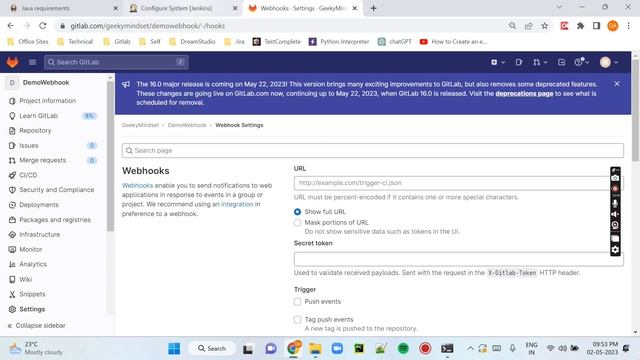Image resolution: width=640 pixels, height=360 pixels.
Task: Open the chatGPT bookmark
Action: point(395,42)
